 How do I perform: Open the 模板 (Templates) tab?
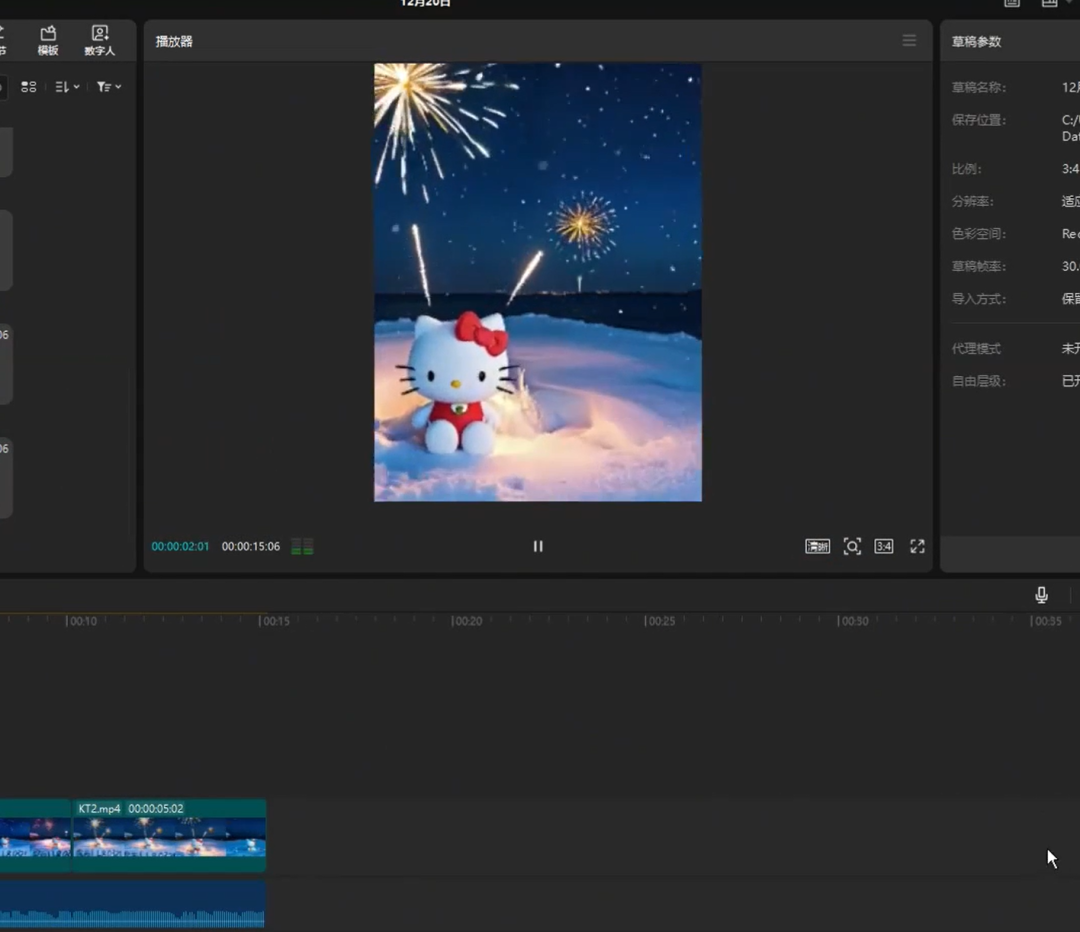[x=48, y=40]
